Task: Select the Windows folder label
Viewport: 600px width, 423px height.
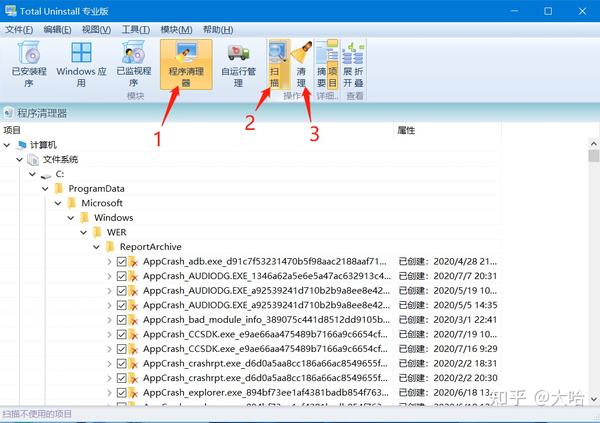Action: click(x=114, y=218)
